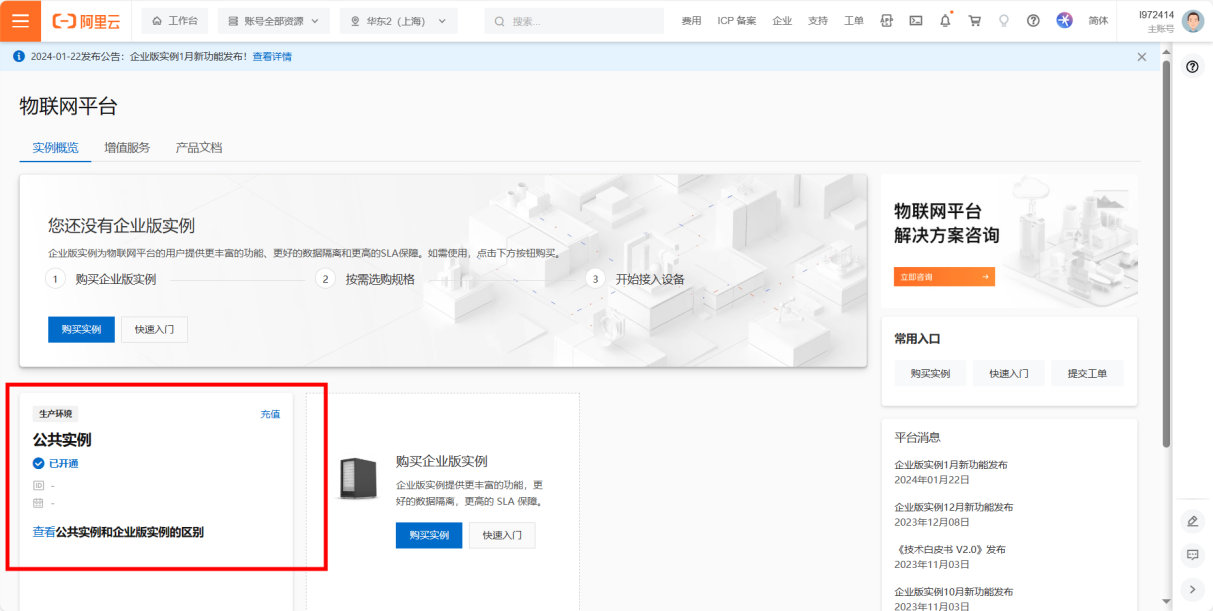
Task: Open the hamburger menu at top left
Action: (x=19, y=20)
